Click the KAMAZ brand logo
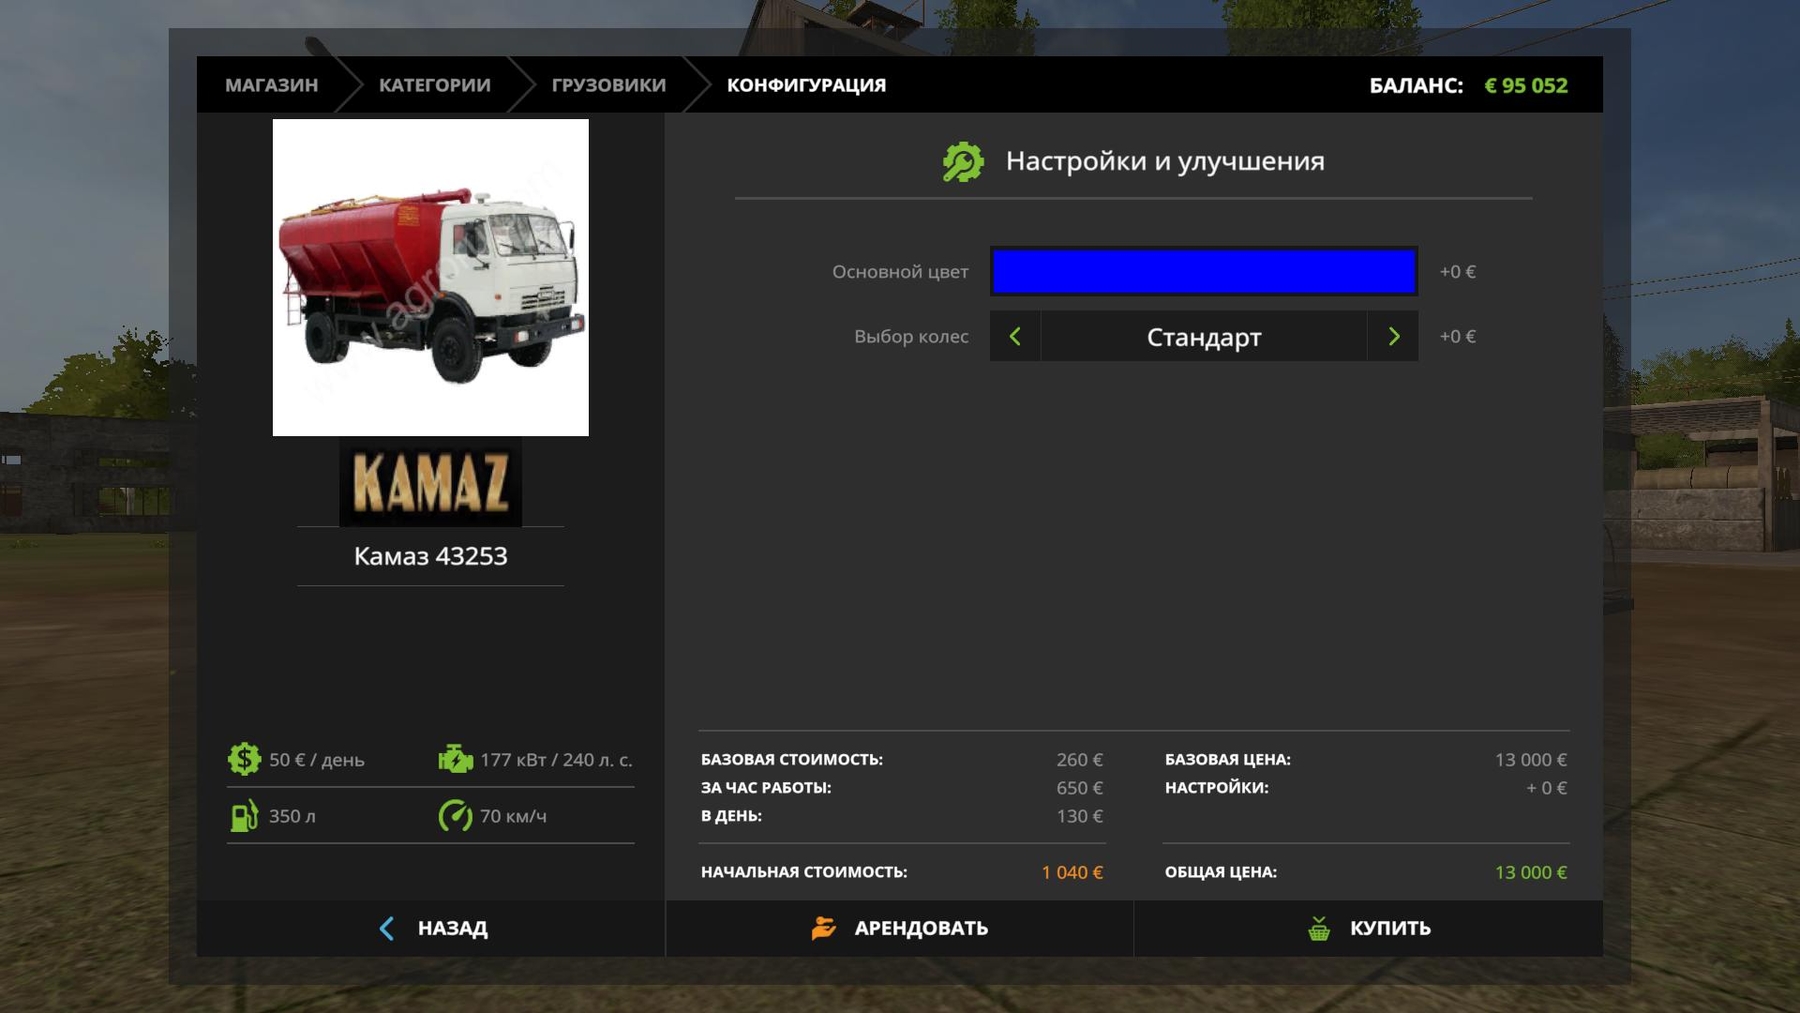 (x=430, y=482)
